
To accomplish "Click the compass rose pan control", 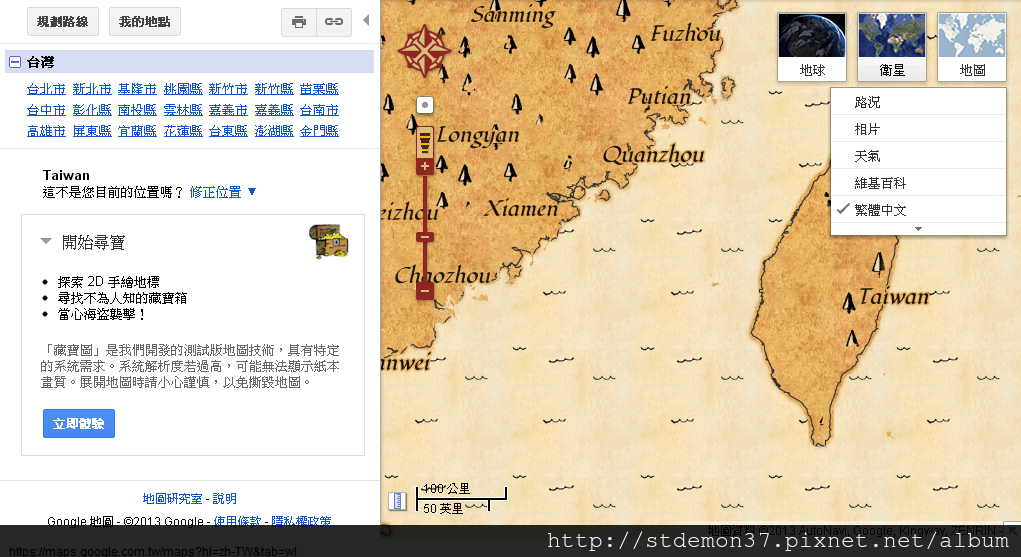I will click(424, 51).
